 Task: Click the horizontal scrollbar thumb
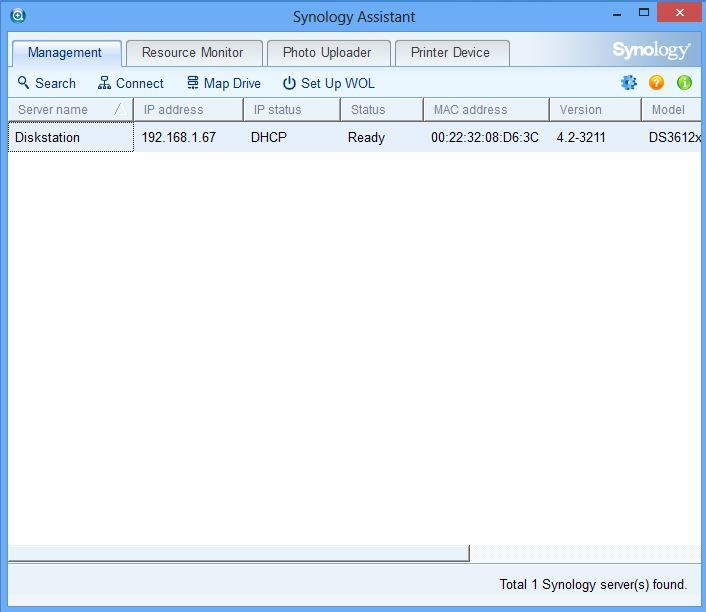click(x=239, y=553)
